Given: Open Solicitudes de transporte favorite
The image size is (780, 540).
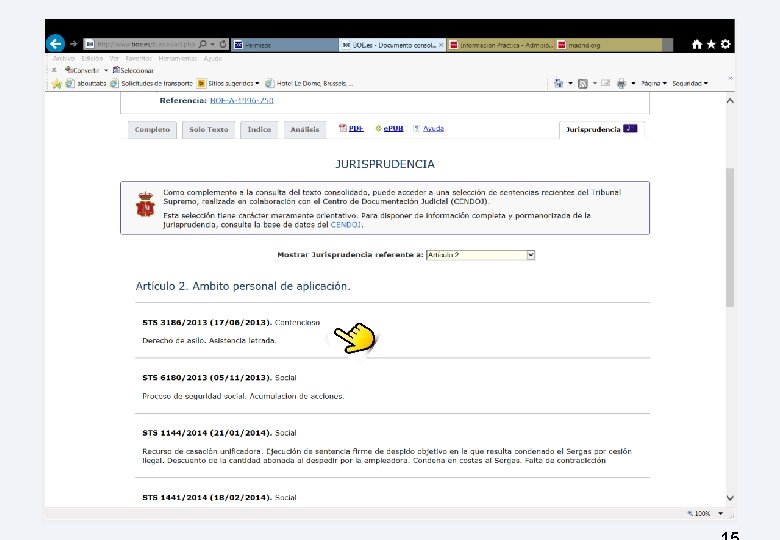Looking at the screenshot, I should pos(151,84).
